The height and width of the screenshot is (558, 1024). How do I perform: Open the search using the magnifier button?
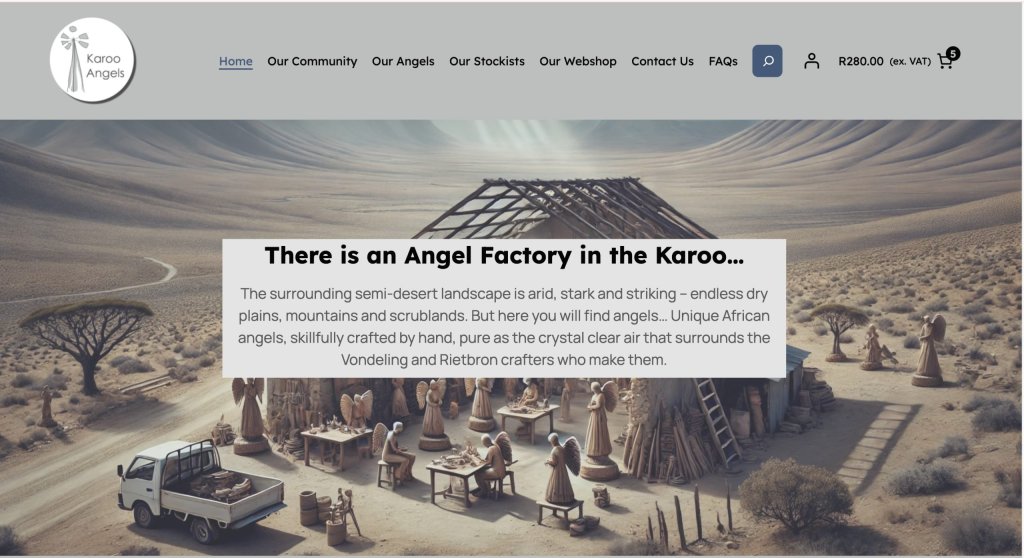[767, 61]
